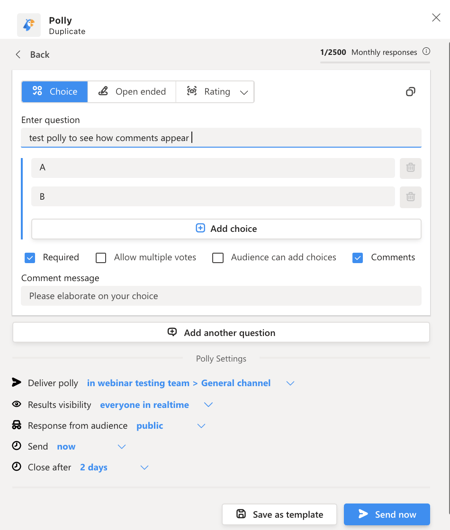450x530 pixels.
Task: Open the Close after 2 days dropdown
Action: click(144, 467)
